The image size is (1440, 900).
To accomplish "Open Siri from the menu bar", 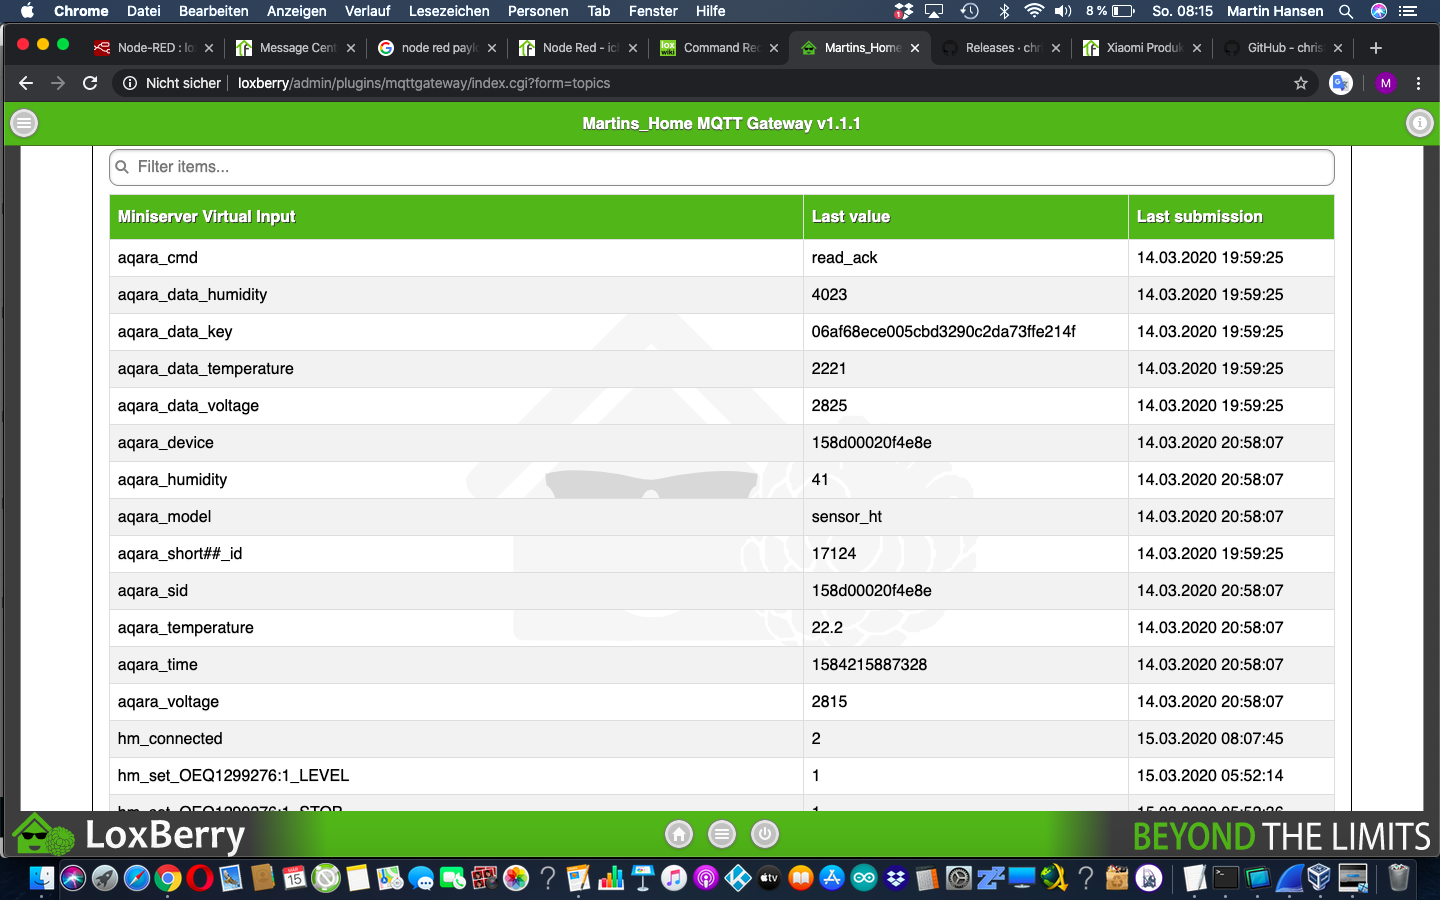I will point(1379,11).
